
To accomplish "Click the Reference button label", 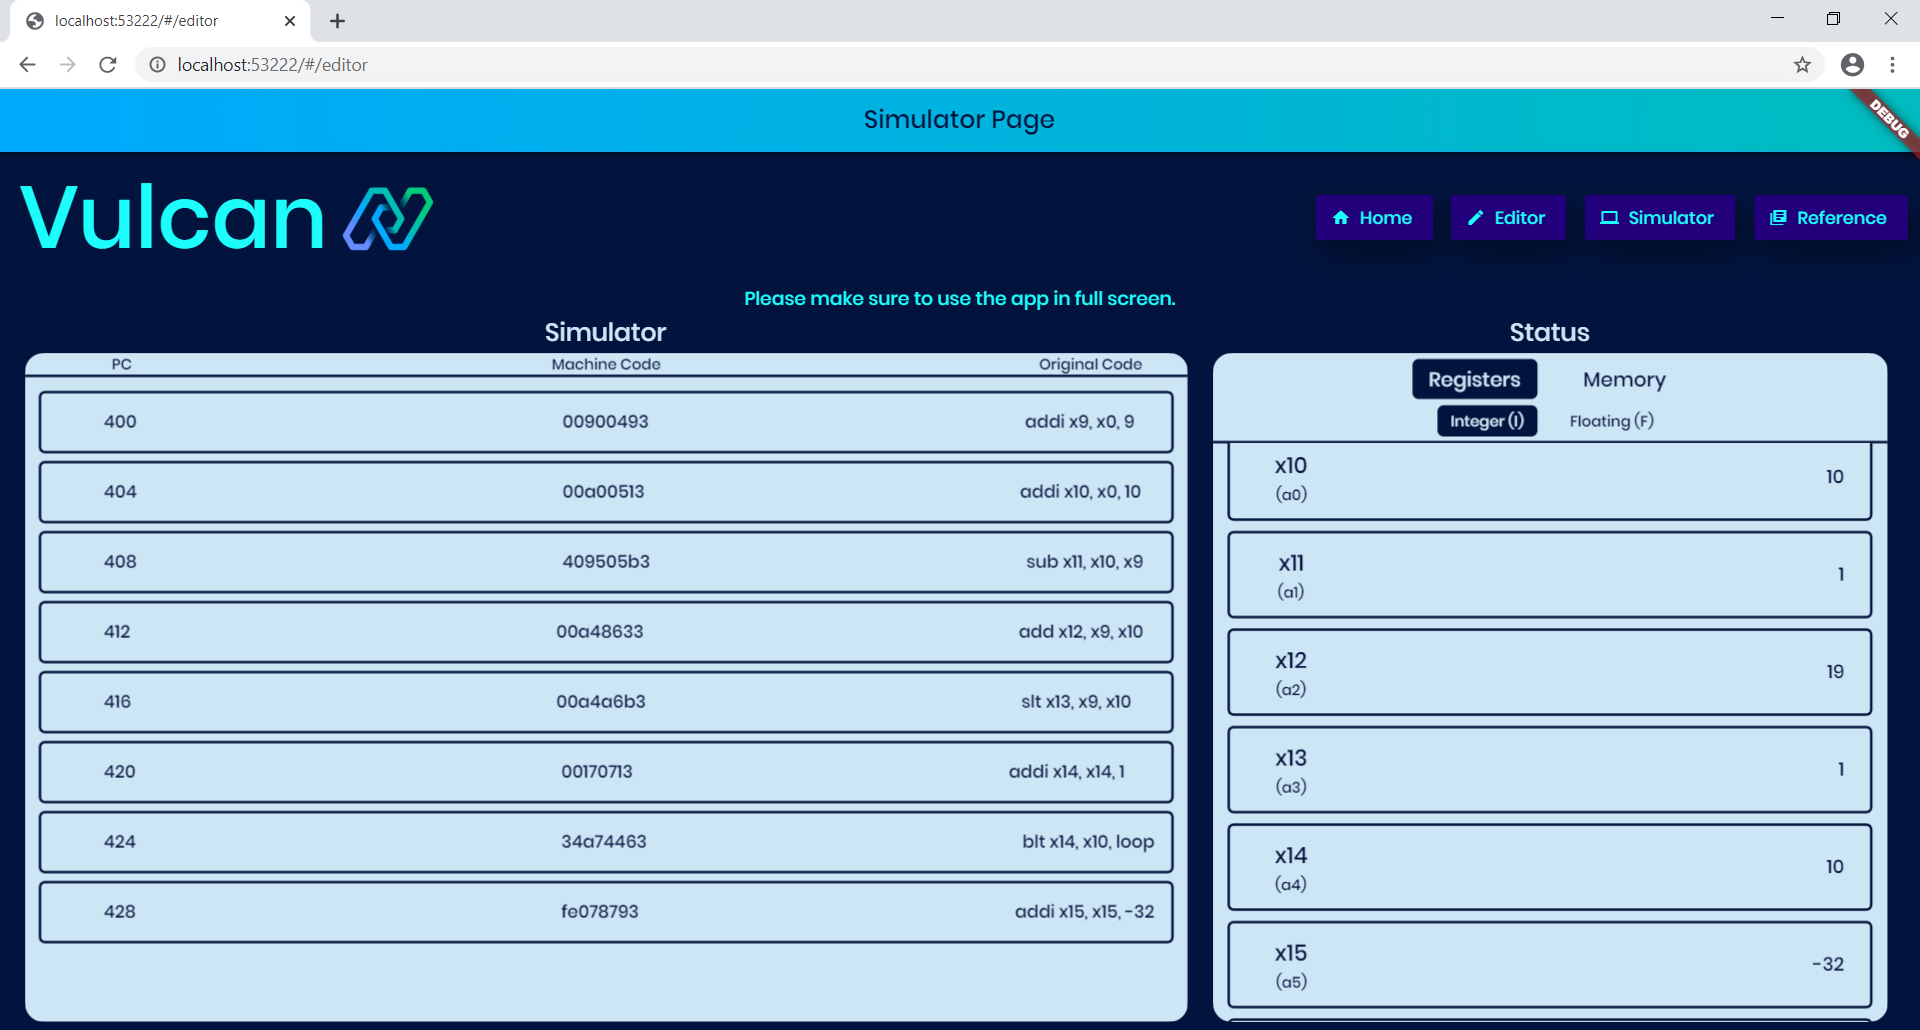I will (x=1841, y=218).
